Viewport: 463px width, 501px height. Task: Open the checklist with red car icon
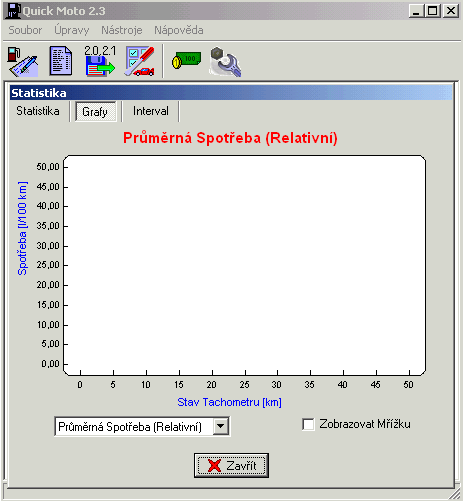[140, 61]
